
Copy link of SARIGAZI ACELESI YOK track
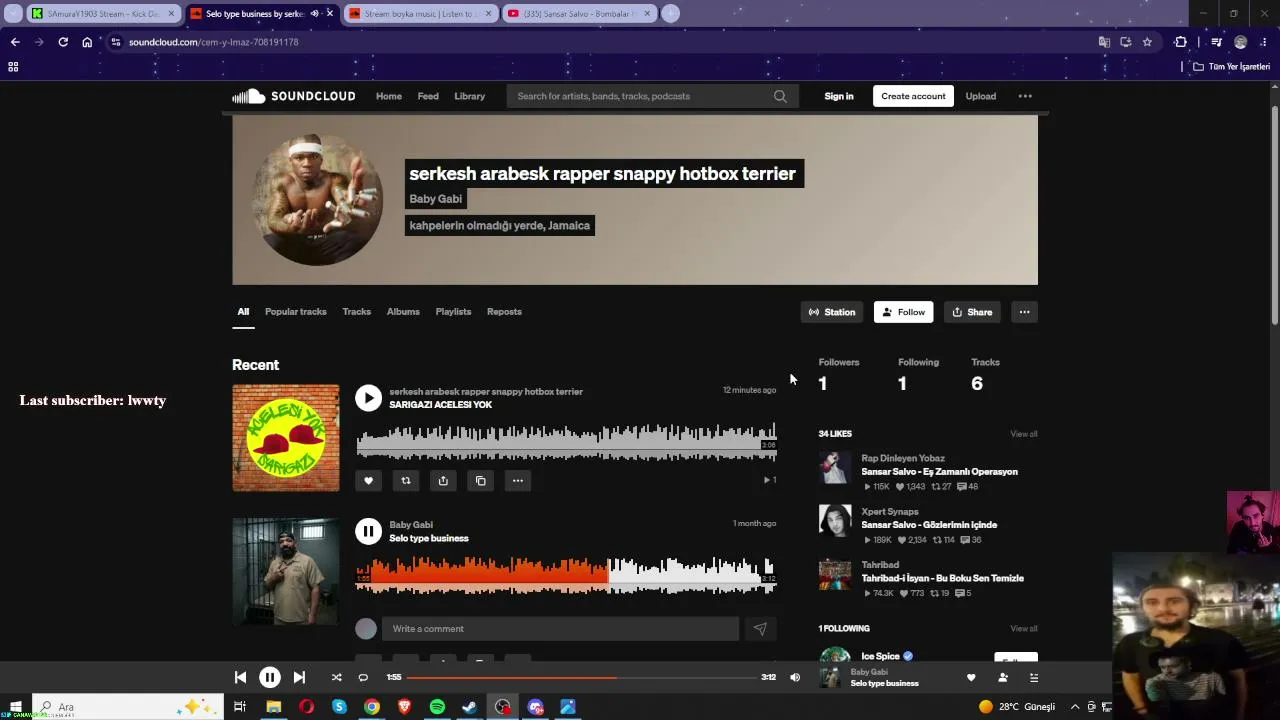coord(481,481)
